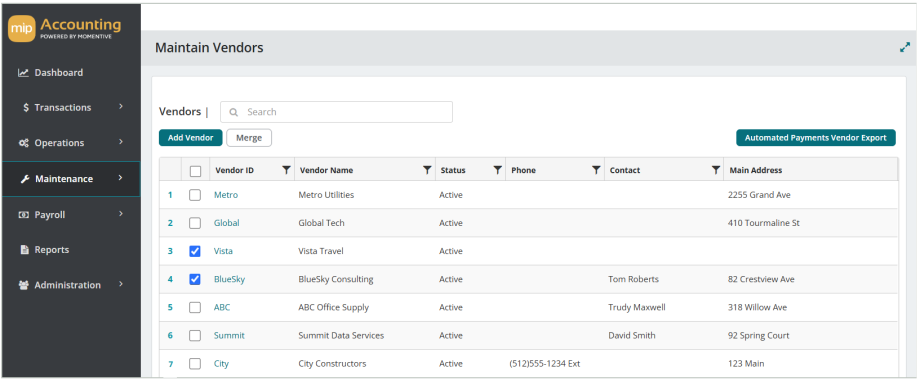Check the Metro vendor checkbox
The height and width of the screenshot is (380, 920).
[195, 195]
